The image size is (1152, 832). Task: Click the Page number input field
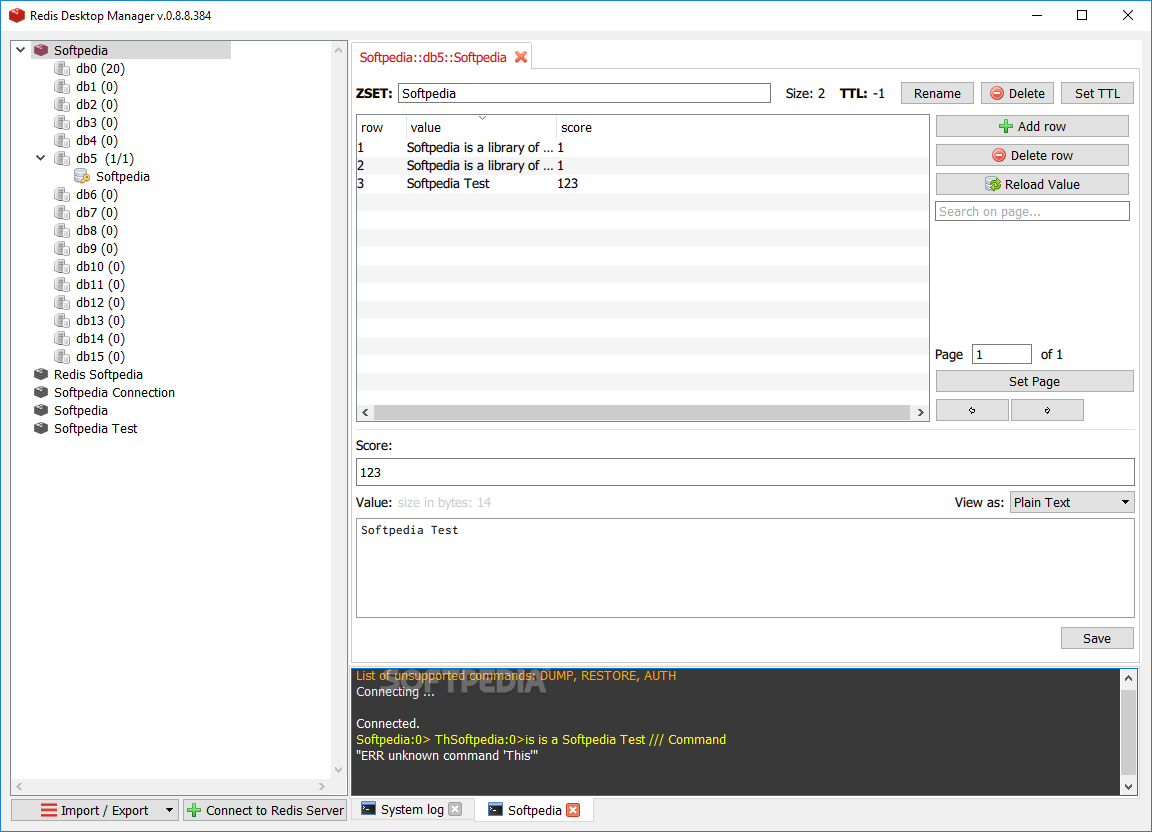click(1001, 354)
